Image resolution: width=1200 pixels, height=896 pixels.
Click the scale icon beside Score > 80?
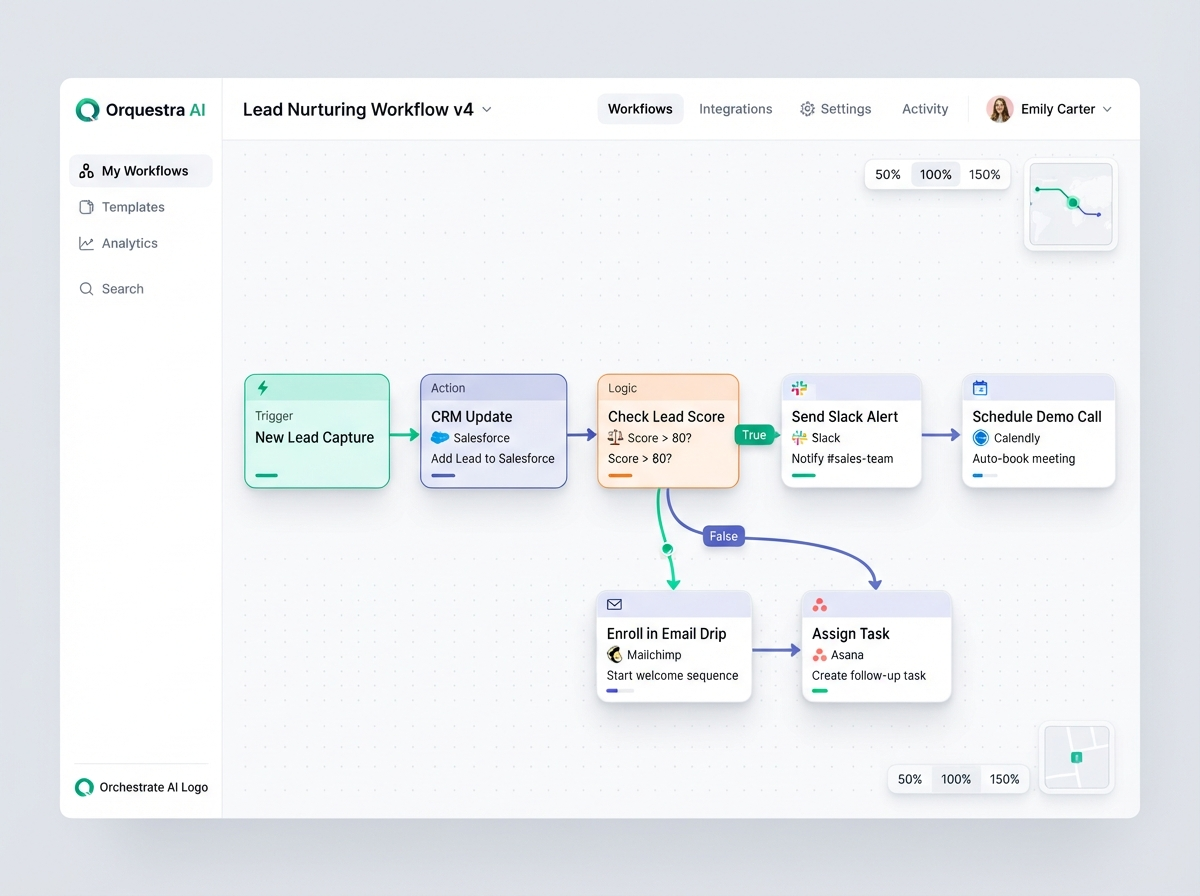(616, 437)
